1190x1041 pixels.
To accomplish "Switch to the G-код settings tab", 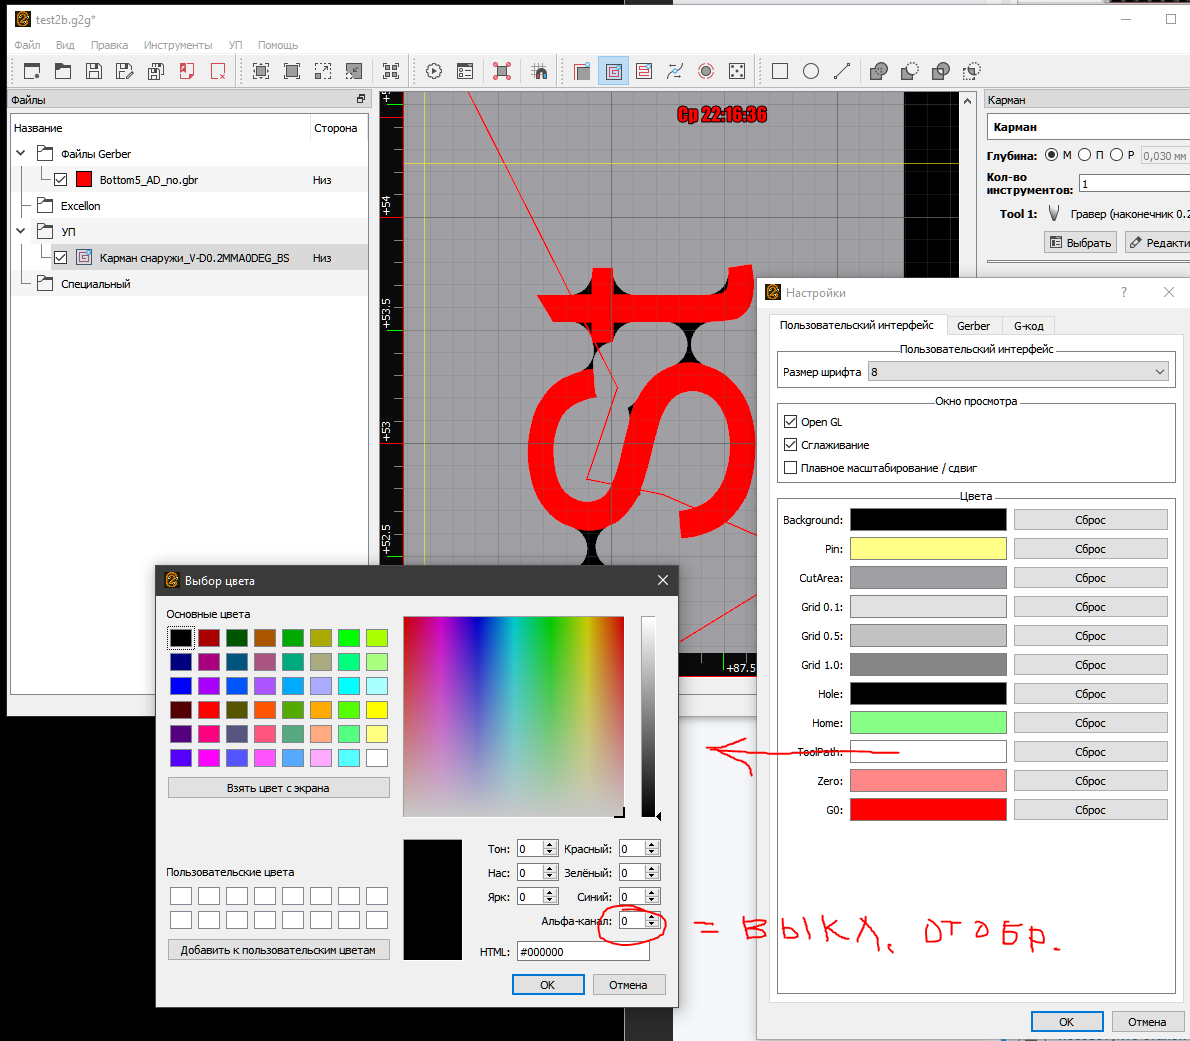I will click(1028, 326).
